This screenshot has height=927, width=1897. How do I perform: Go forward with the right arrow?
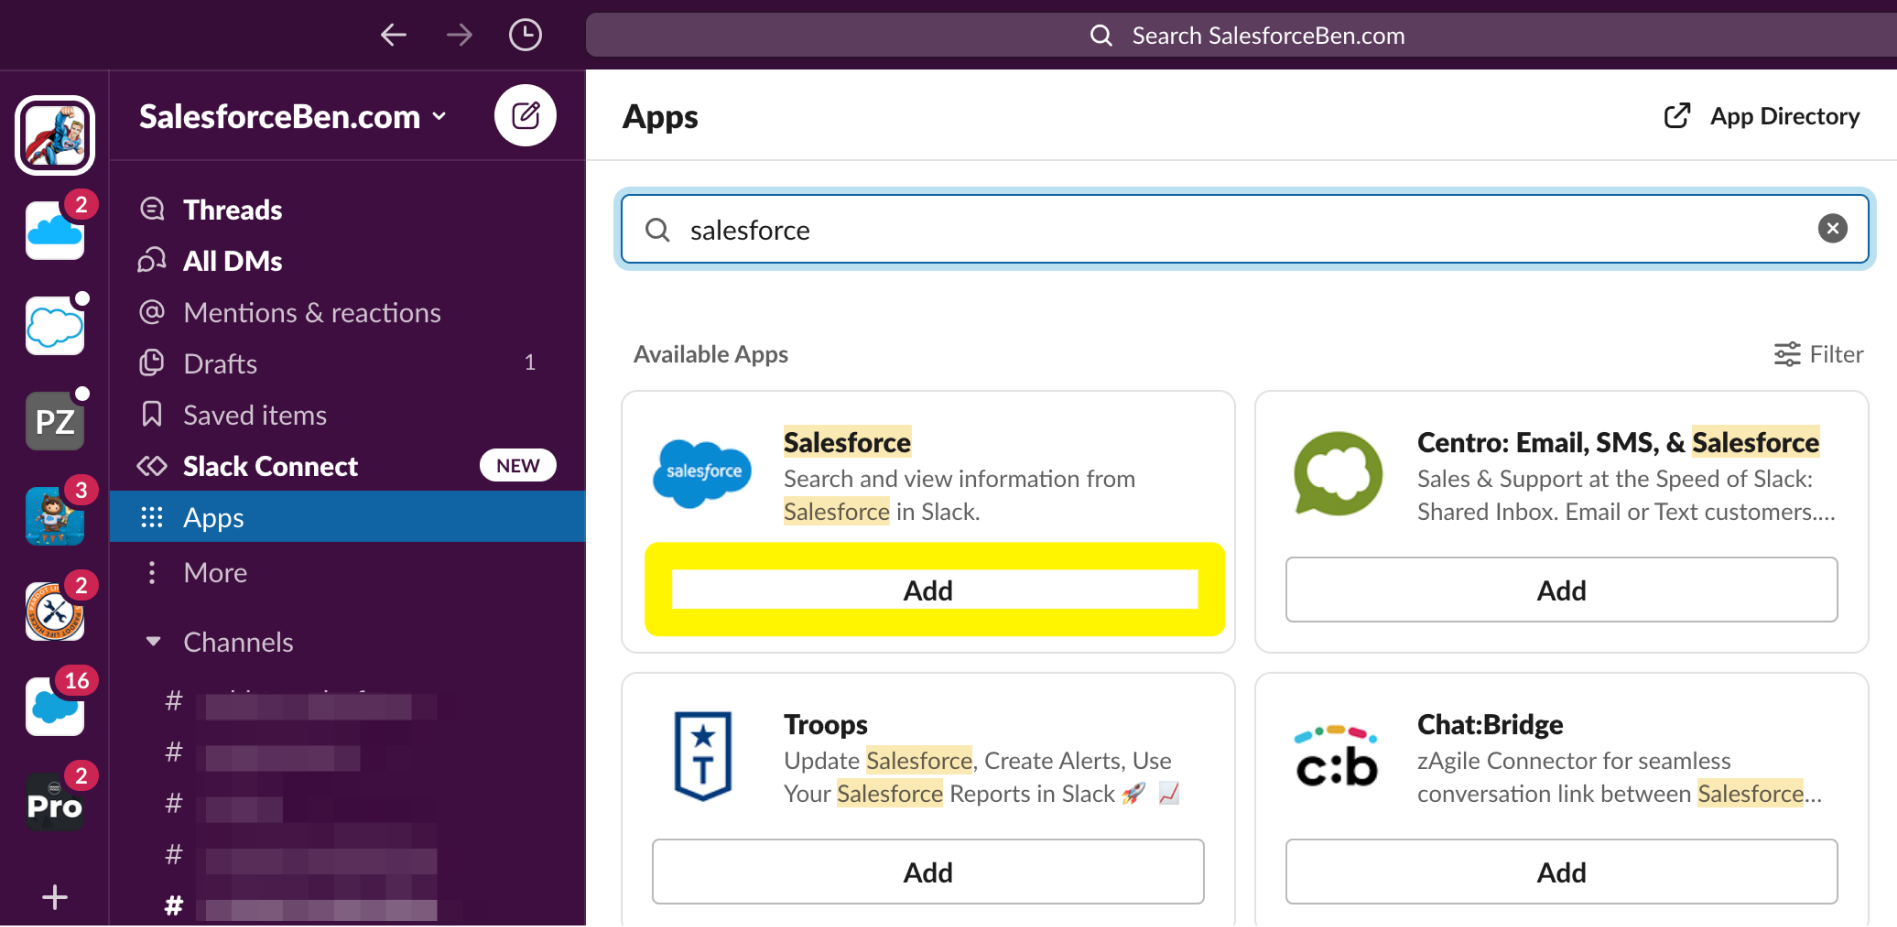click(x=459, y=35)
